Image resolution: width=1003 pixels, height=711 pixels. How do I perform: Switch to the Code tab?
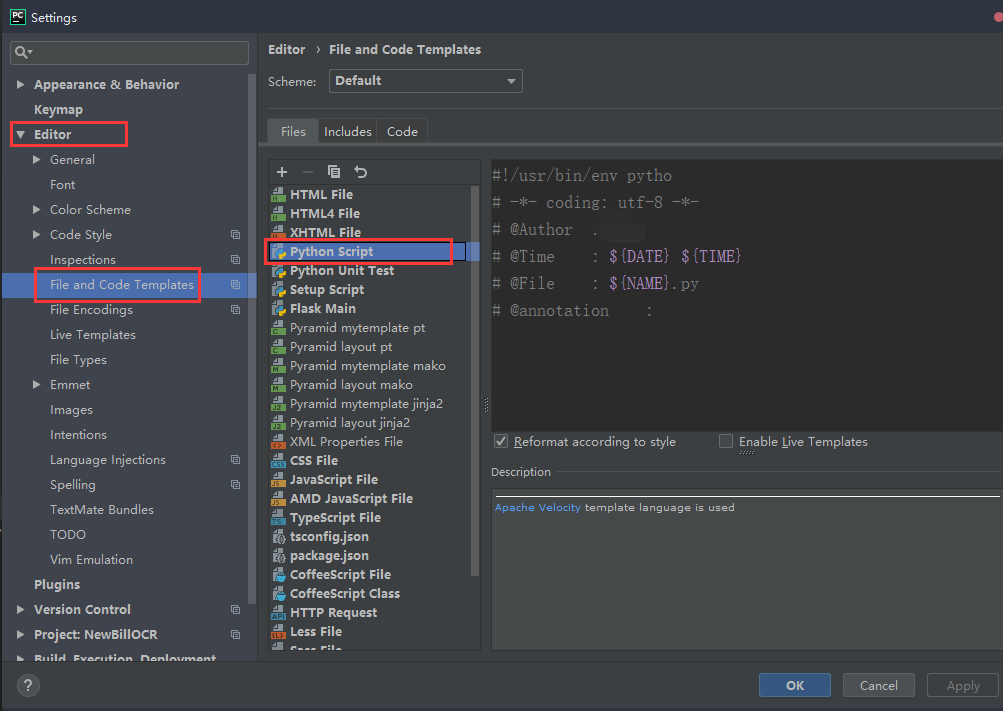point(402,131)
